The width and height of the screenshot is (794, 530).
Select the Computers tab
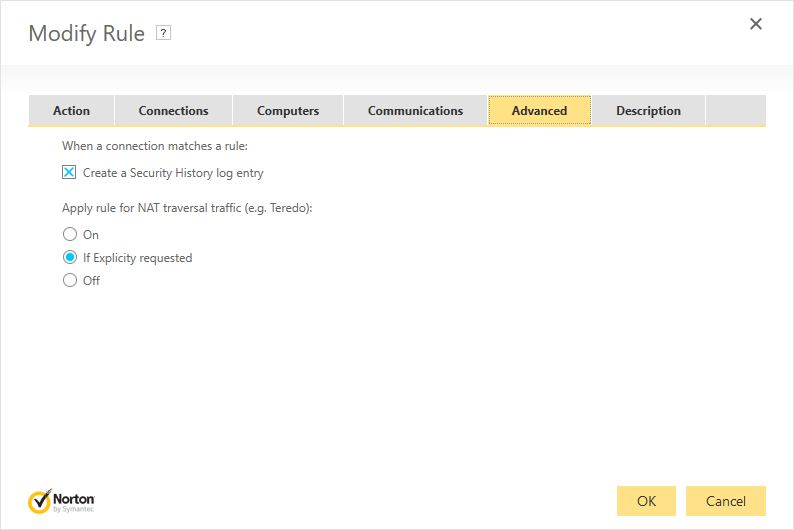coord(288,110)
